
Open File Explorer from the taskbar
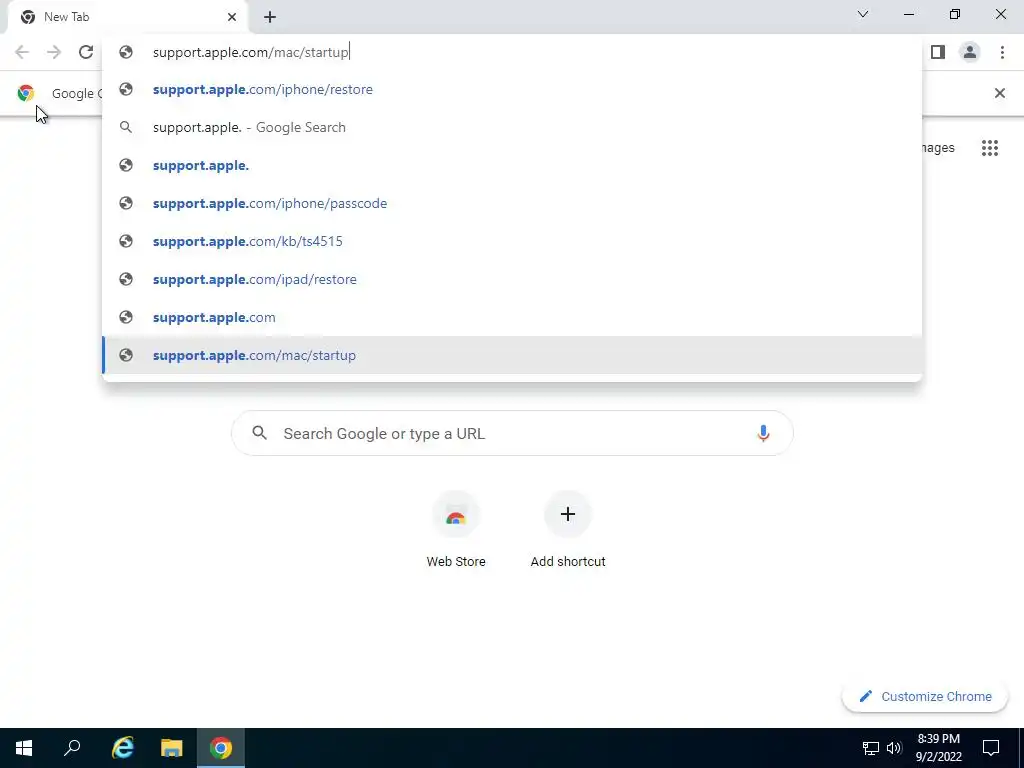pos(172,748)
